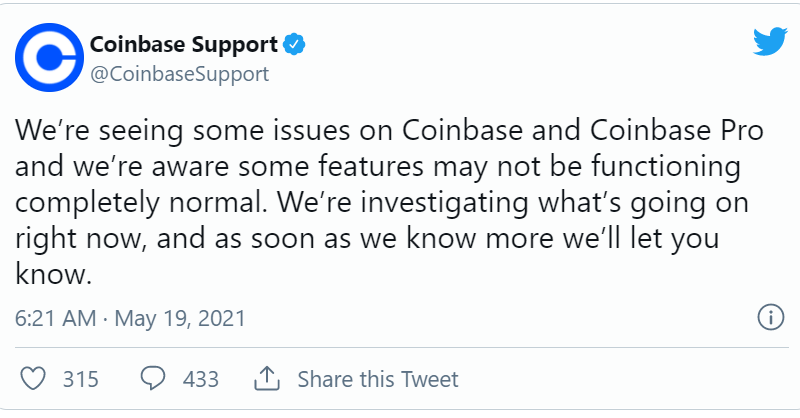Open the Coinbase Support display name
The image size is (800, 418).
click(x=184, y=45)
